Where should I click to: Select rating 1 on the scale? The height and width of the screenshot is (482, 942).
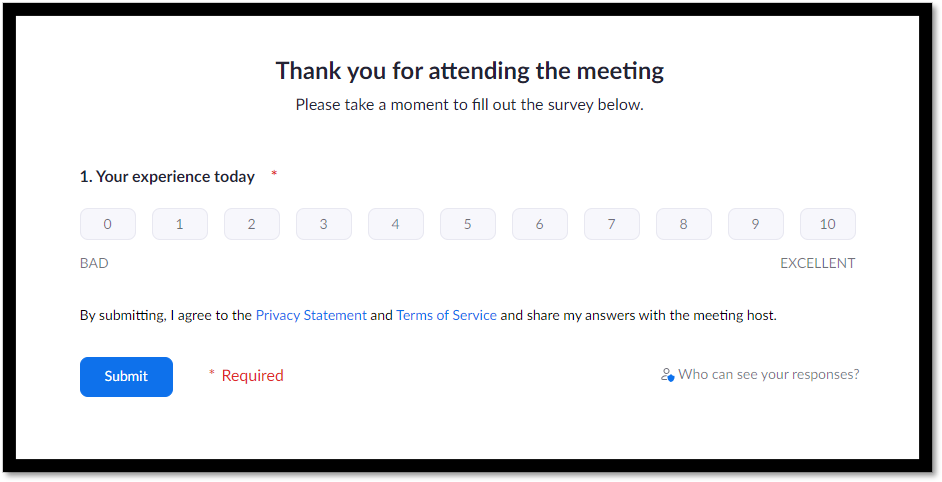tap(180, 224)
